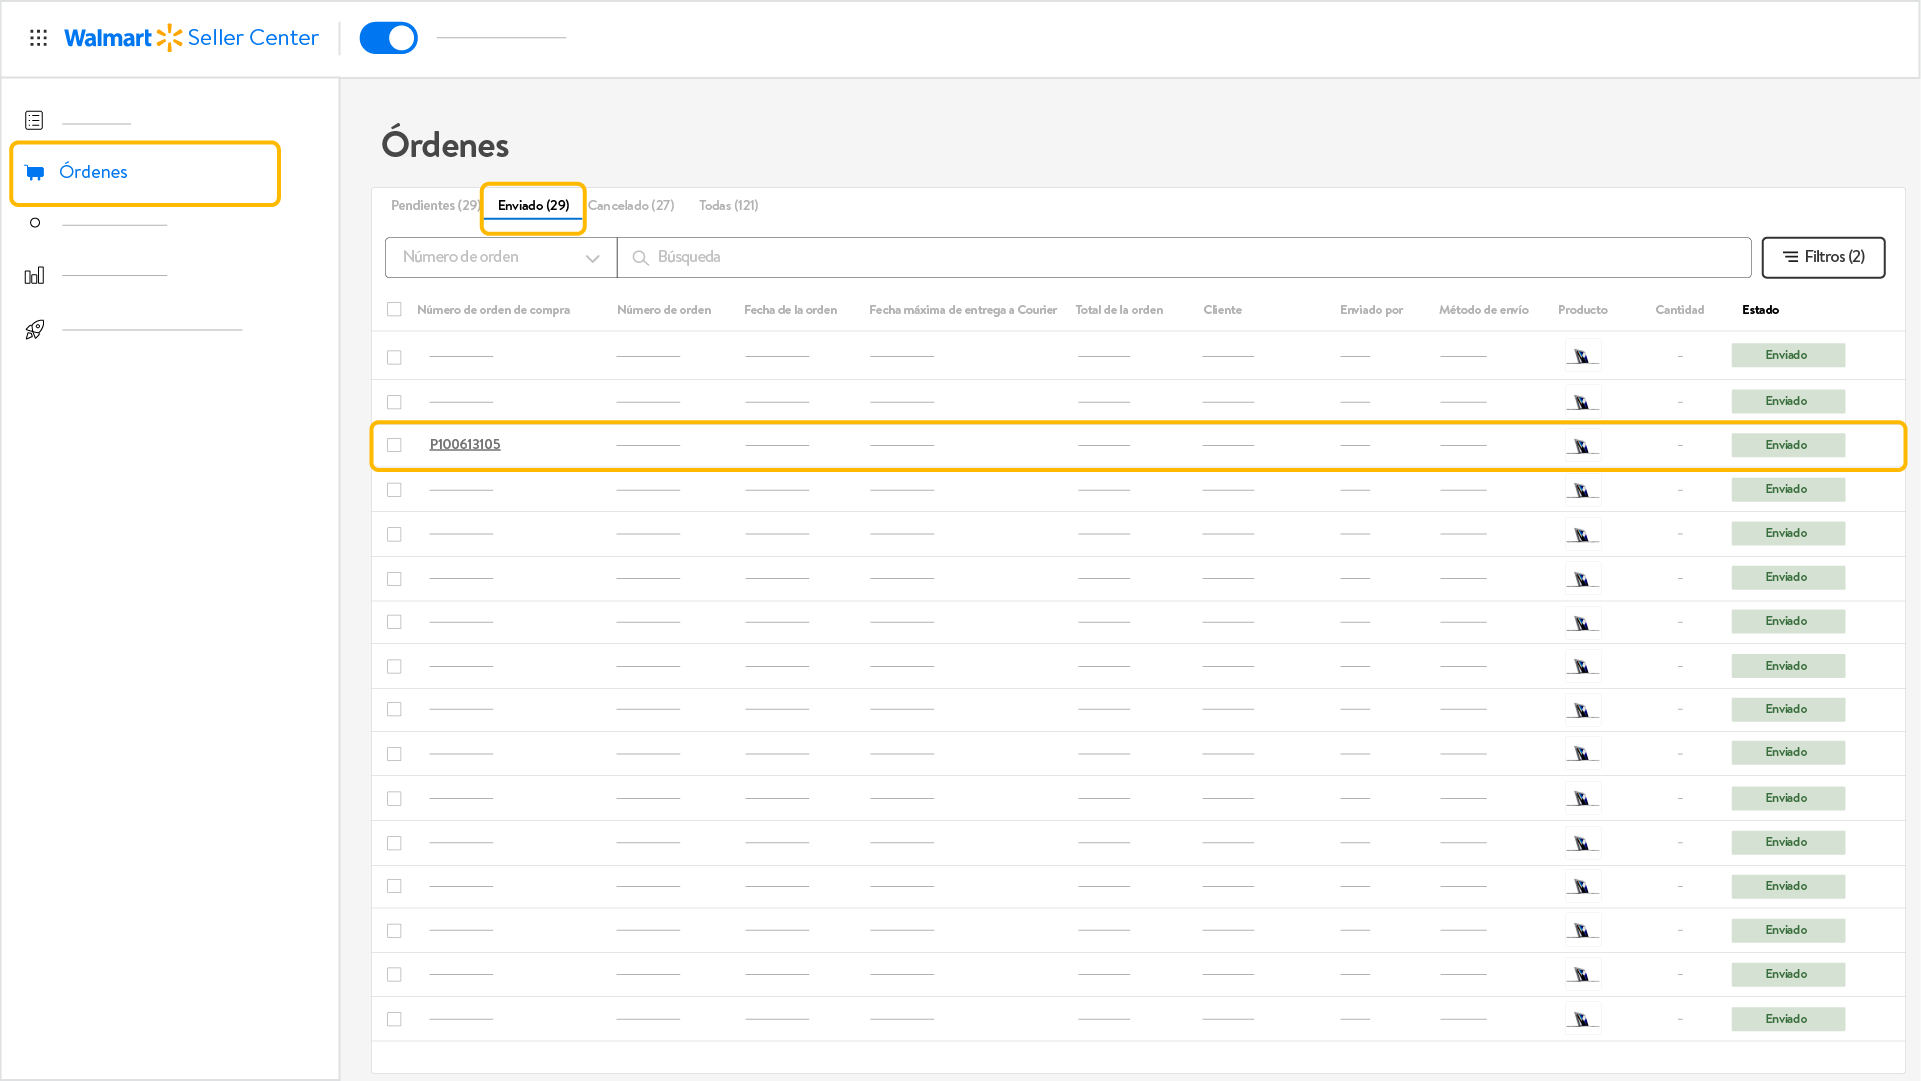The width and height of the screenshot is (1921, 1081).
Task: Open the Filtros (2) button
Action: 1823,257
